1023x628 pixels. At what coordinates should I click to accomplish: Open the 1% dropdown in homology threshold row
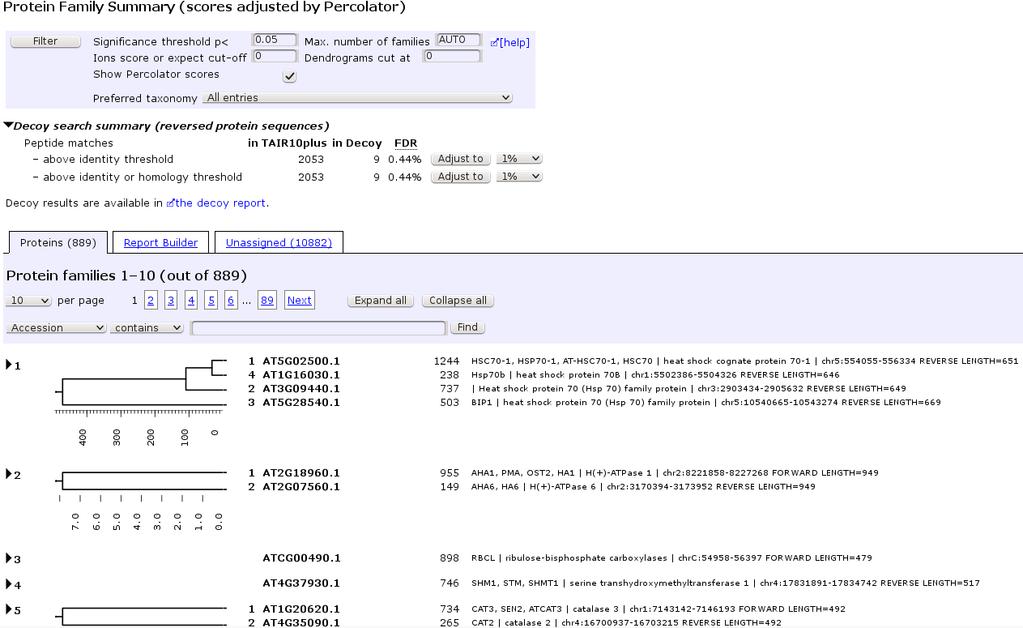click(x=519, y=176)
